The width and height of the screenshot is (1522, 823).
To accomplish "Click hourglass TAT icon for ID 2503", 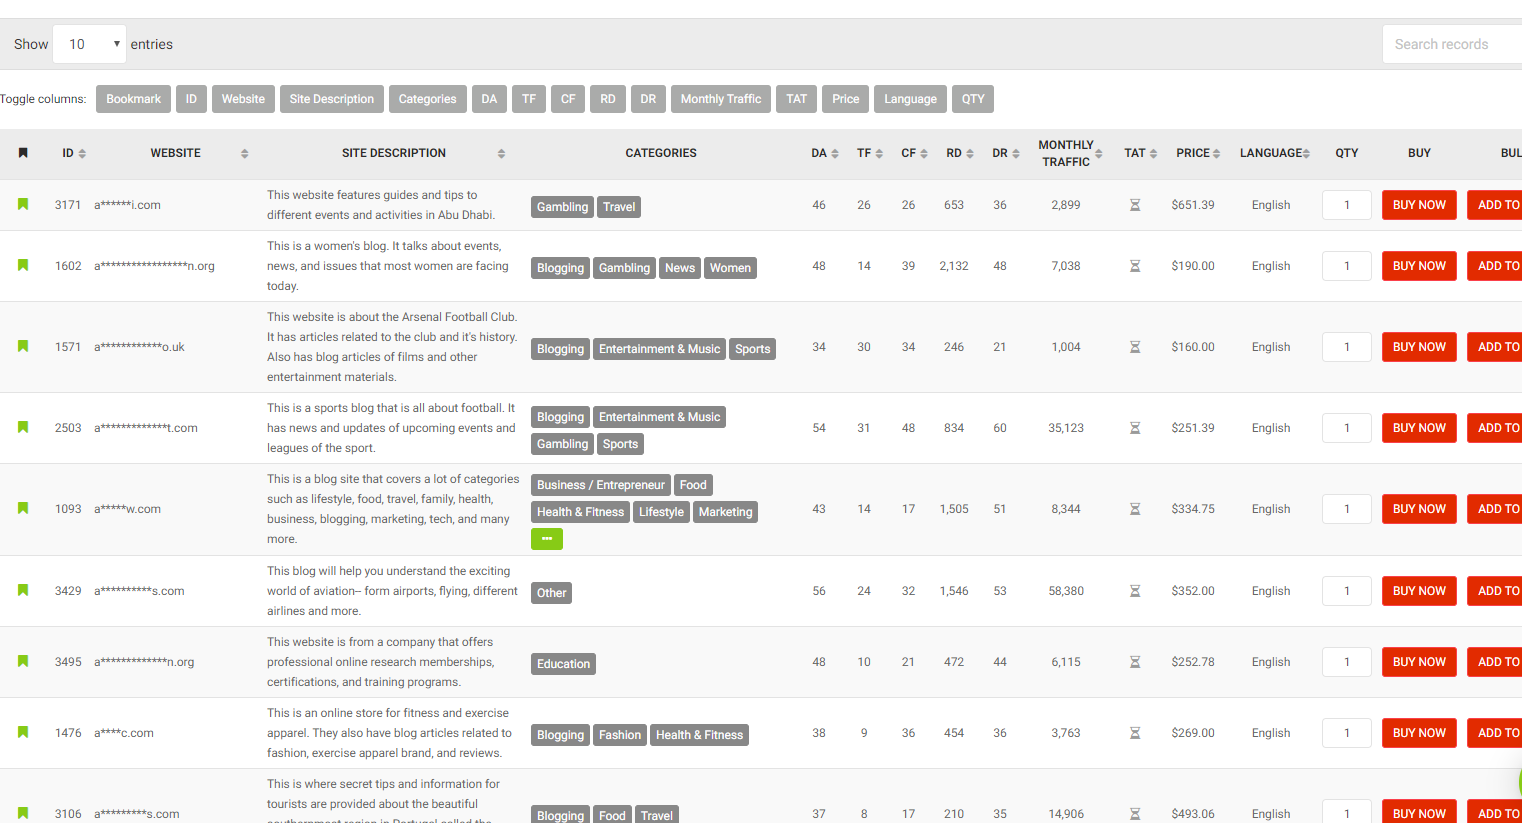I will tap(1135, 428).
